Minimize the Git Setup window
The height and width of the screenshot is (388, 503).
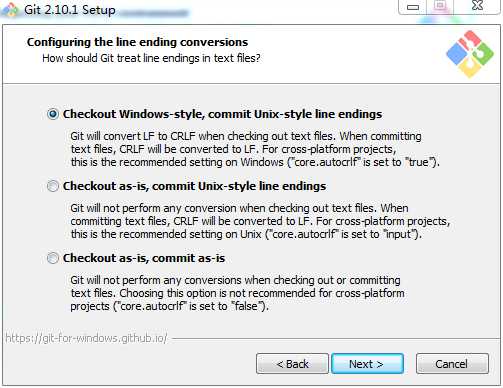point(413,7)
